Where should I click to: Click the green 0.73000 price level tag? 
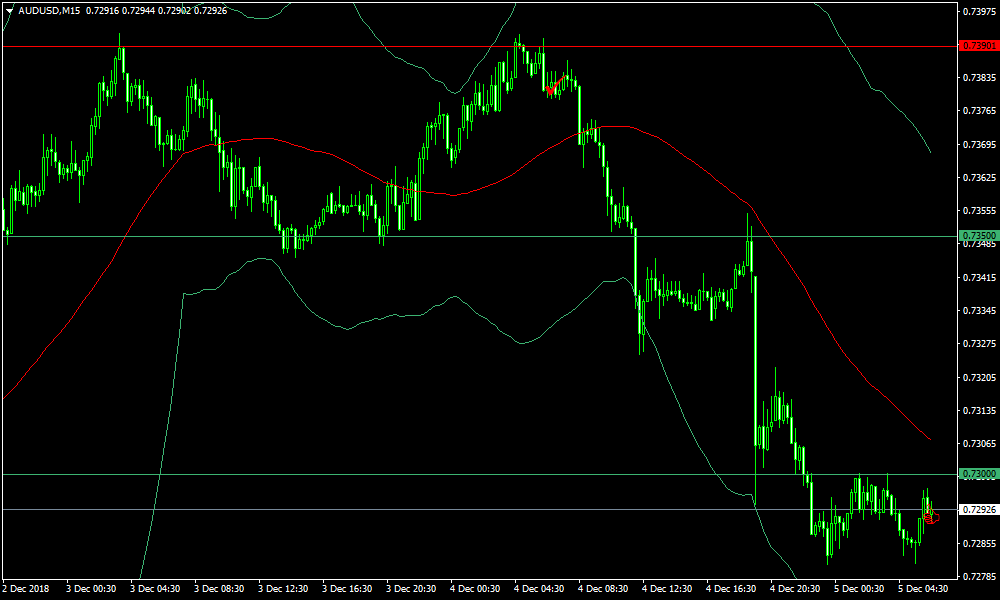[979, 474]
